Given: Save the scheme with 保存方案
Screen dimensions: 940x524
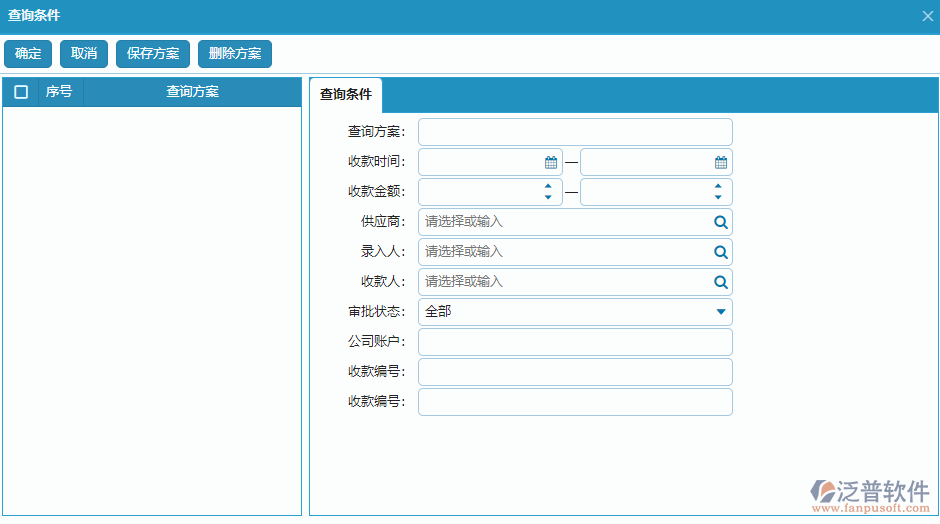Looking at the screenshot, I should pos(153,54).
